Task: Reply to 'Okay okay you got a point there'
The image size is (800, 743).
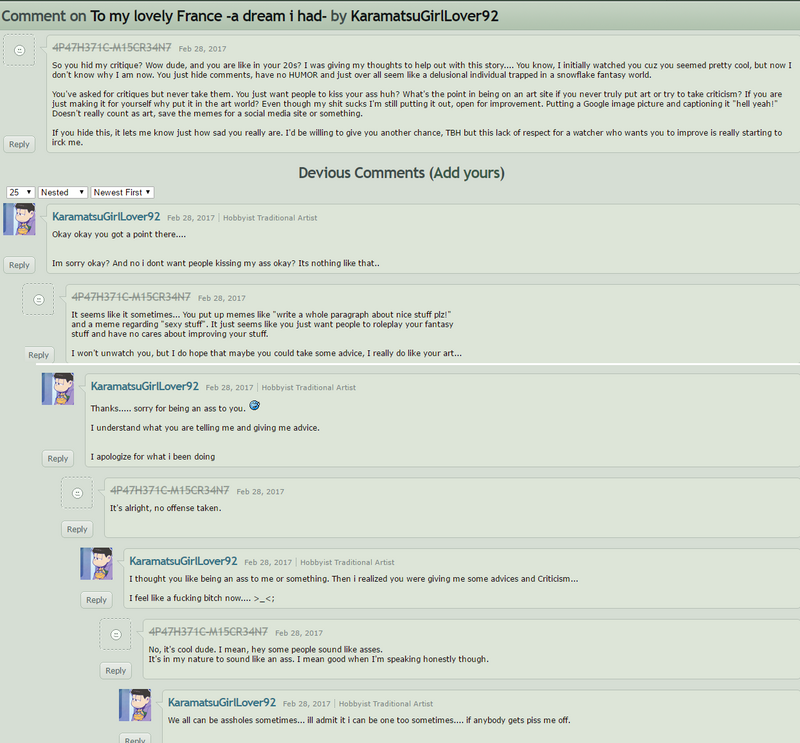Action: pos(19,265)
